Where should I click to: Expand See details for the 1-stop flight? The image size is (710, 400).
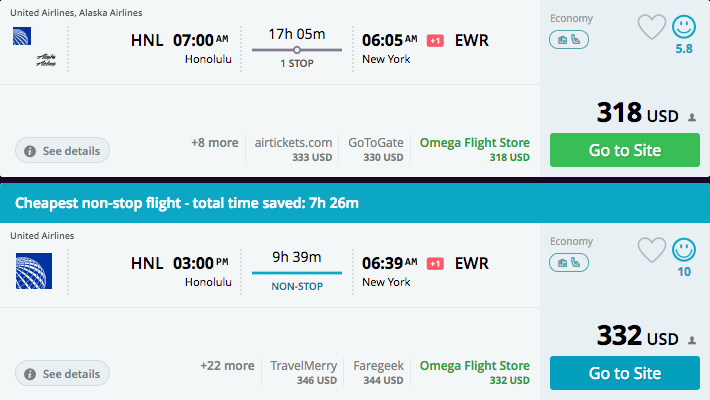(x=62, y=150)
